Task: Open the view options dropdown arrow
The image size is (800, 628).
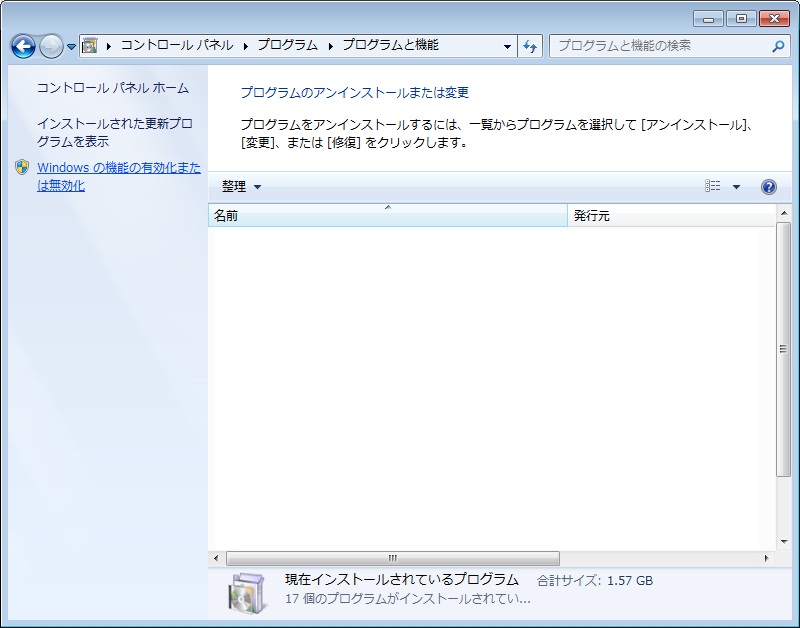Action: point(736,187)
